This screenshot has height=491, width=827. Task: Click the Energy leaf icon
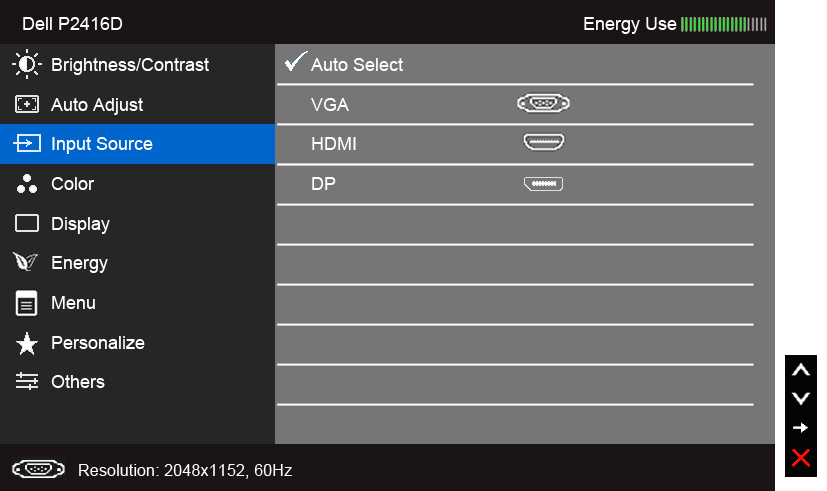[25, 262]
